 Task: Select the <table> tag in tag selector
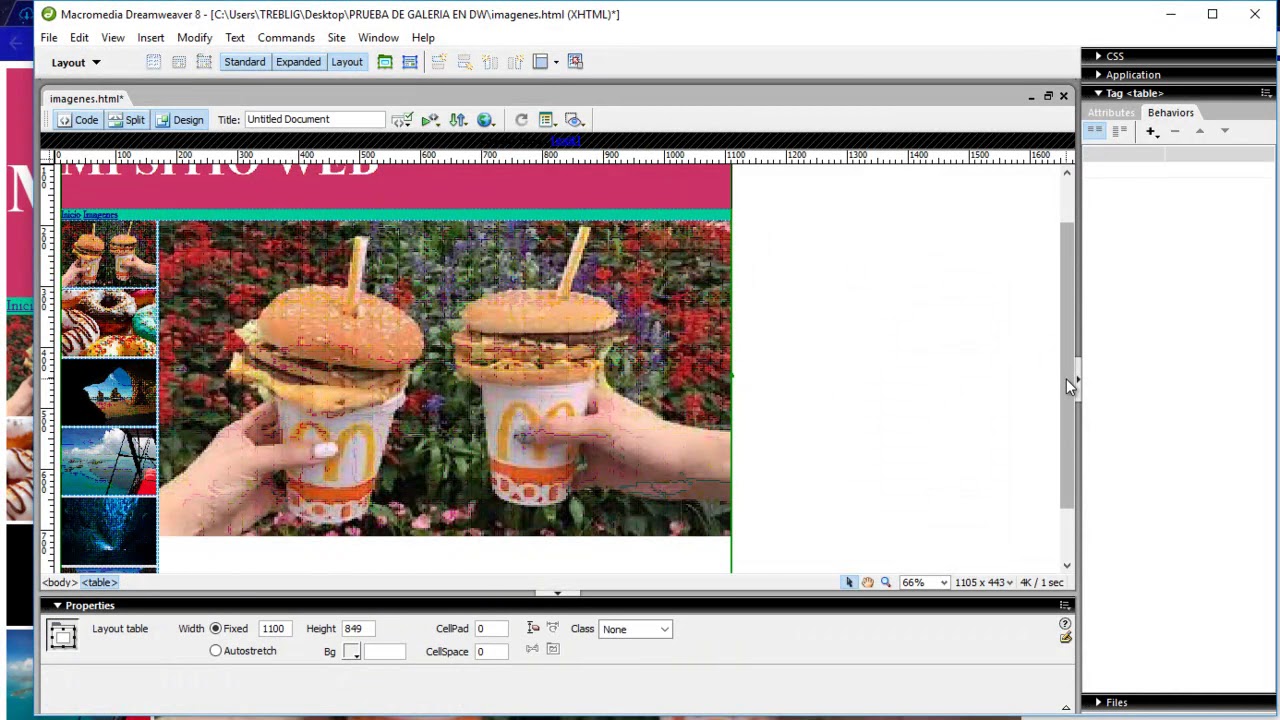click(99, 582)
